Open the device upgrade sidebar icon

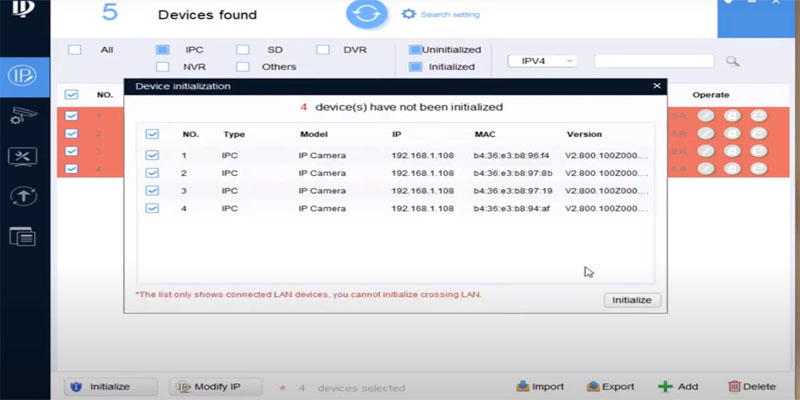(23, 196)
